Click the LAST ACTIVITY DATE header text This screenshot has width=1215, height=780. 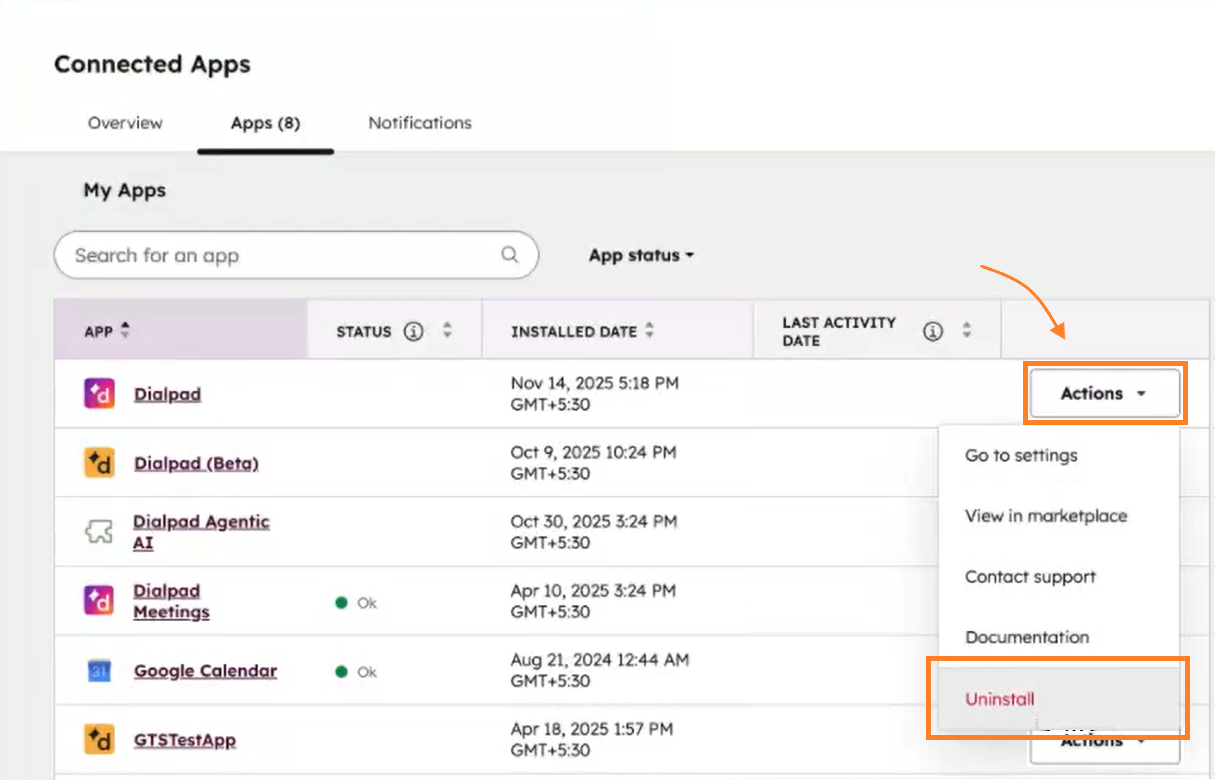[839, 331]
